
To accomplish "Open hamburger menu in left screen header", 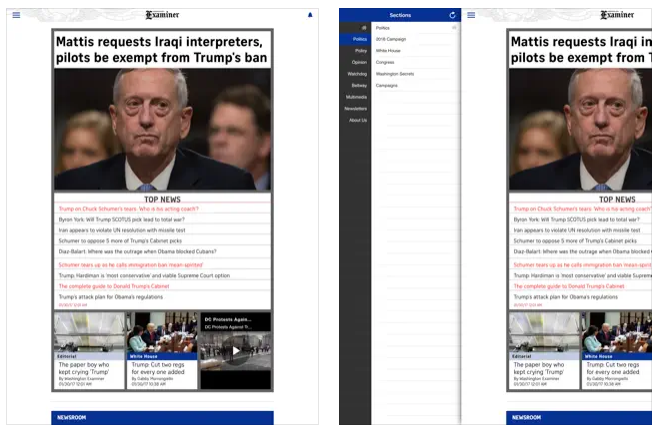I will pyautogui.click(x=16, y=15).
